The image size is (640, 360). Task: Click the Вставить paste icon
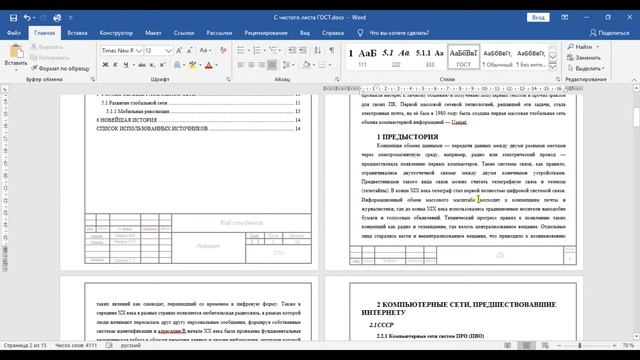click(x=16, y=52)
